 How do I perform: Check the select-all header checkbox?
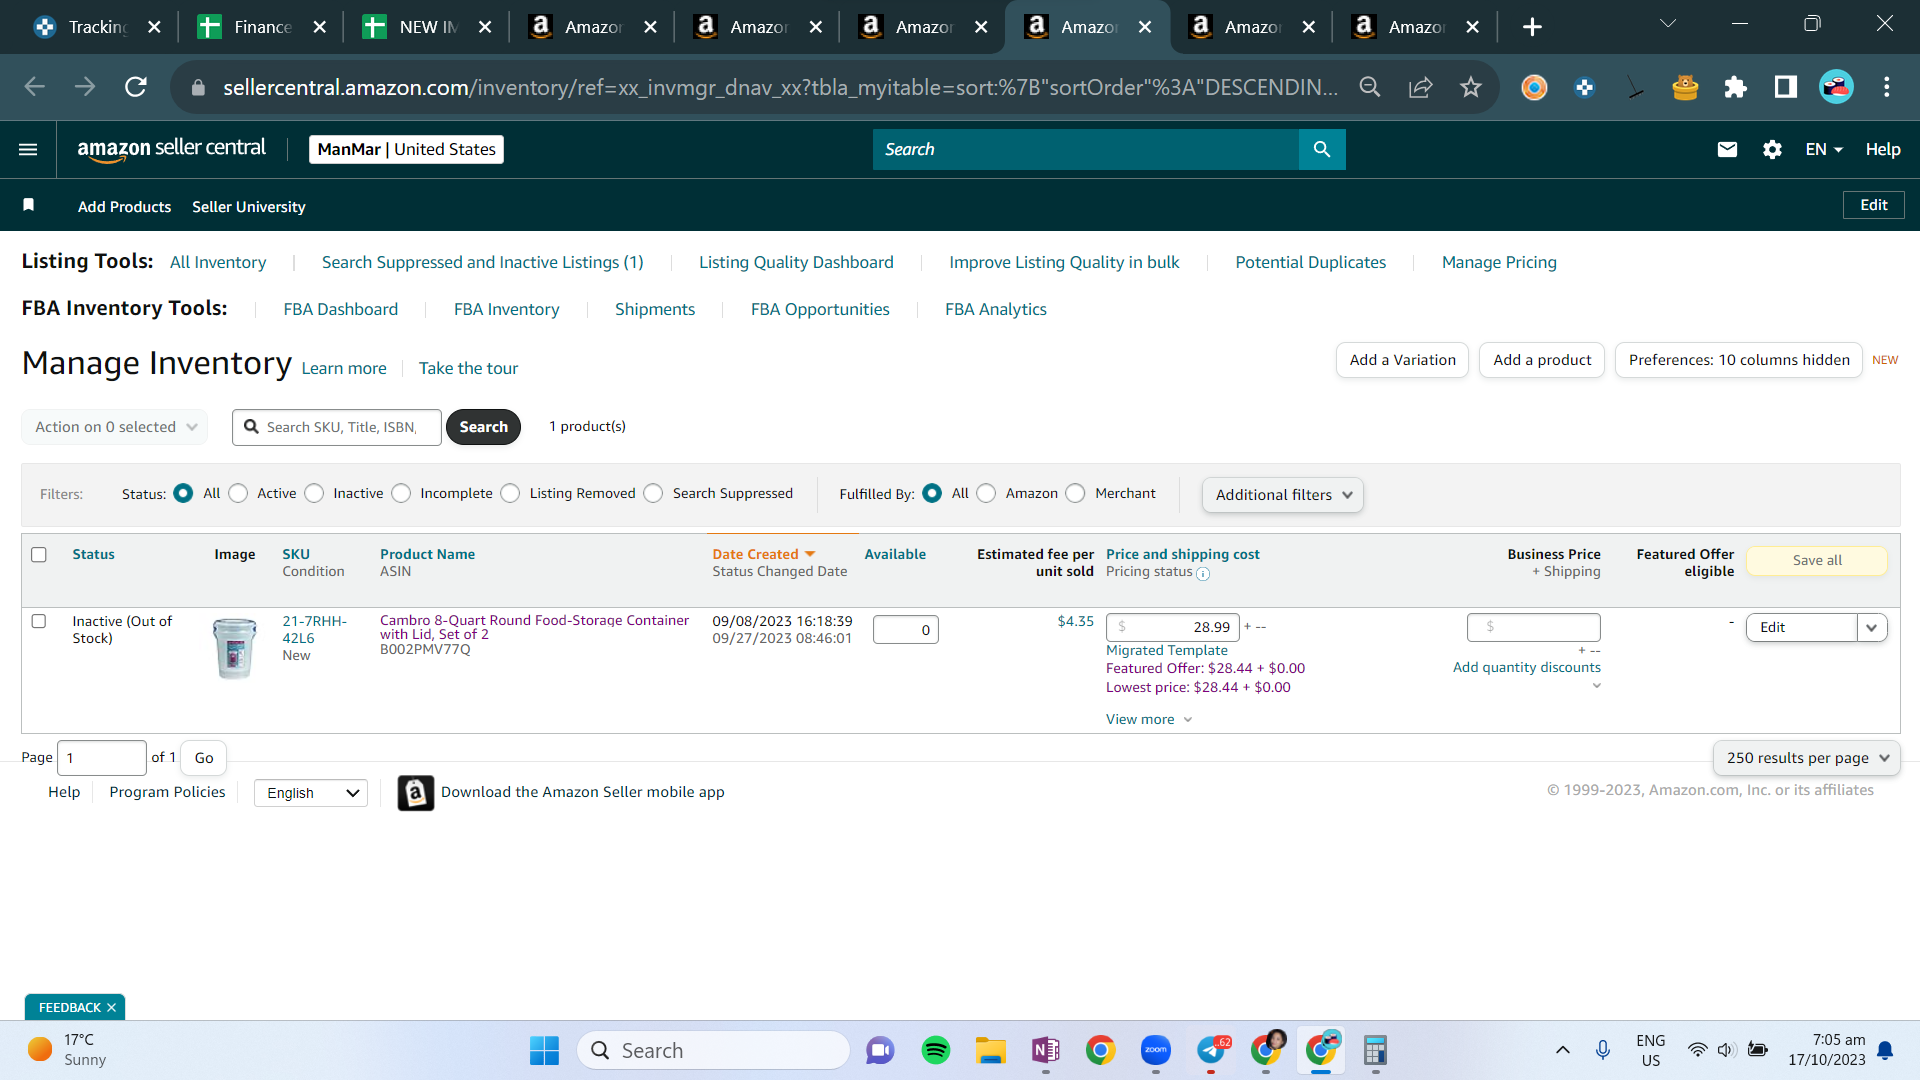point(39,555)
